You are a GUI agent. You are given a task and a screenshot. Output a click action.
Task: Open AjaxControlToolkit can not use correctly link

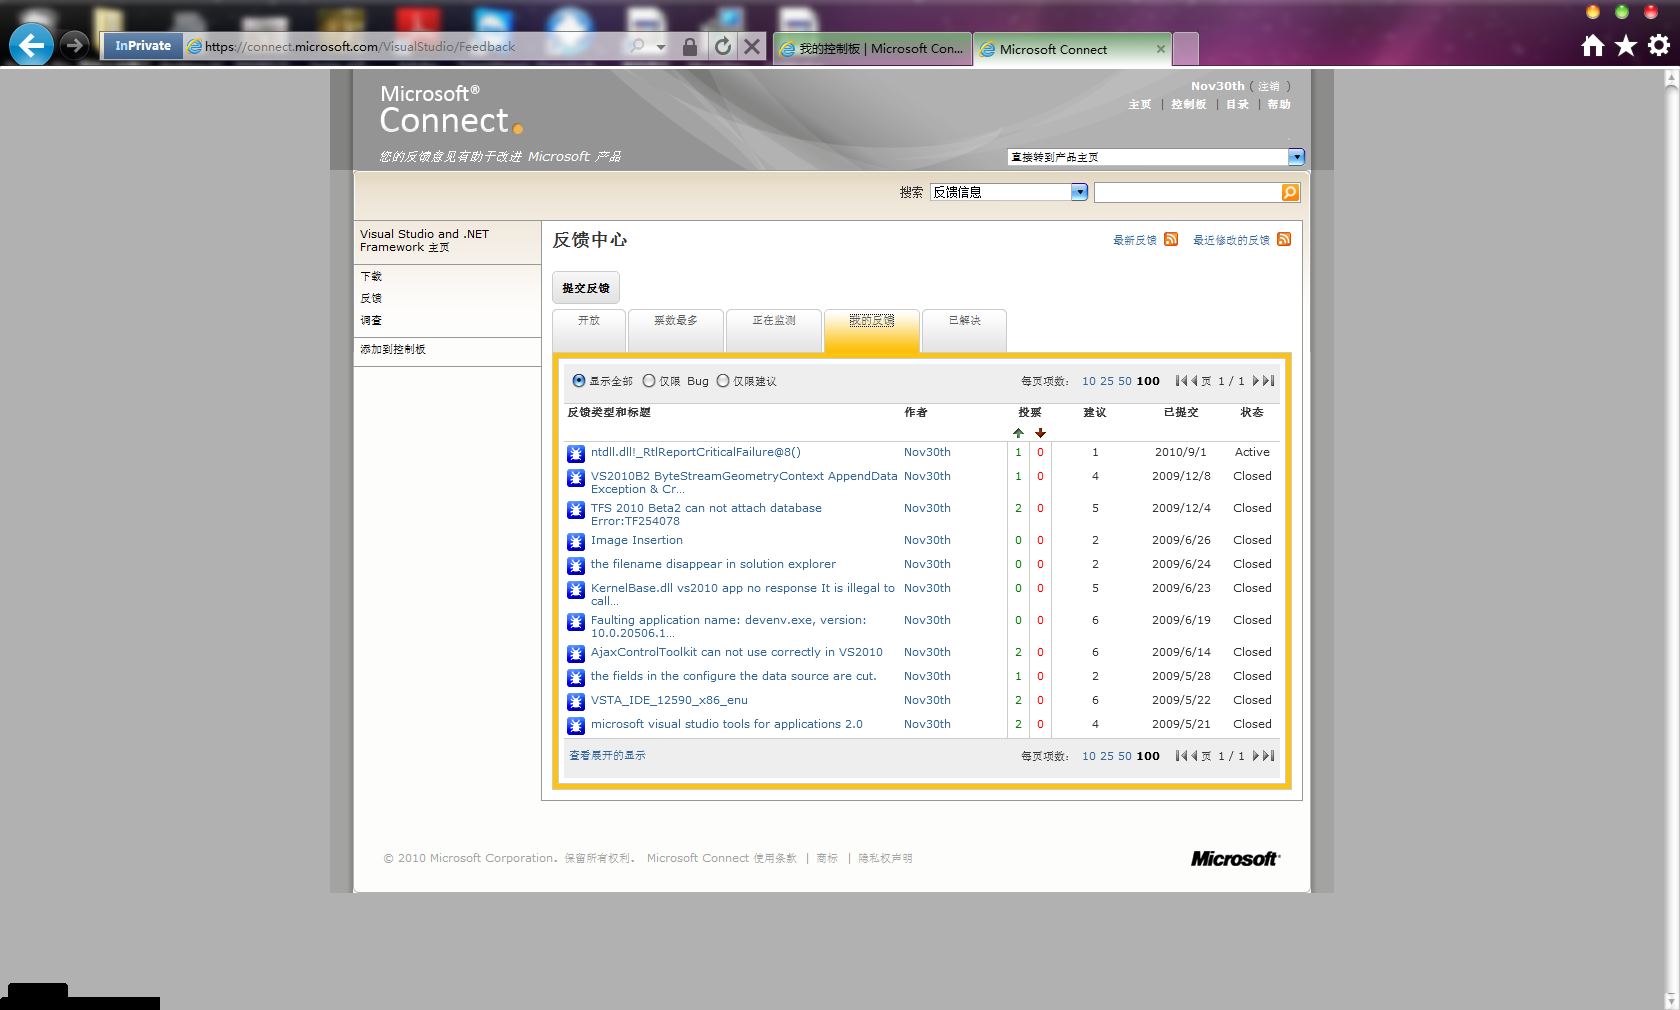pos(736,652)
